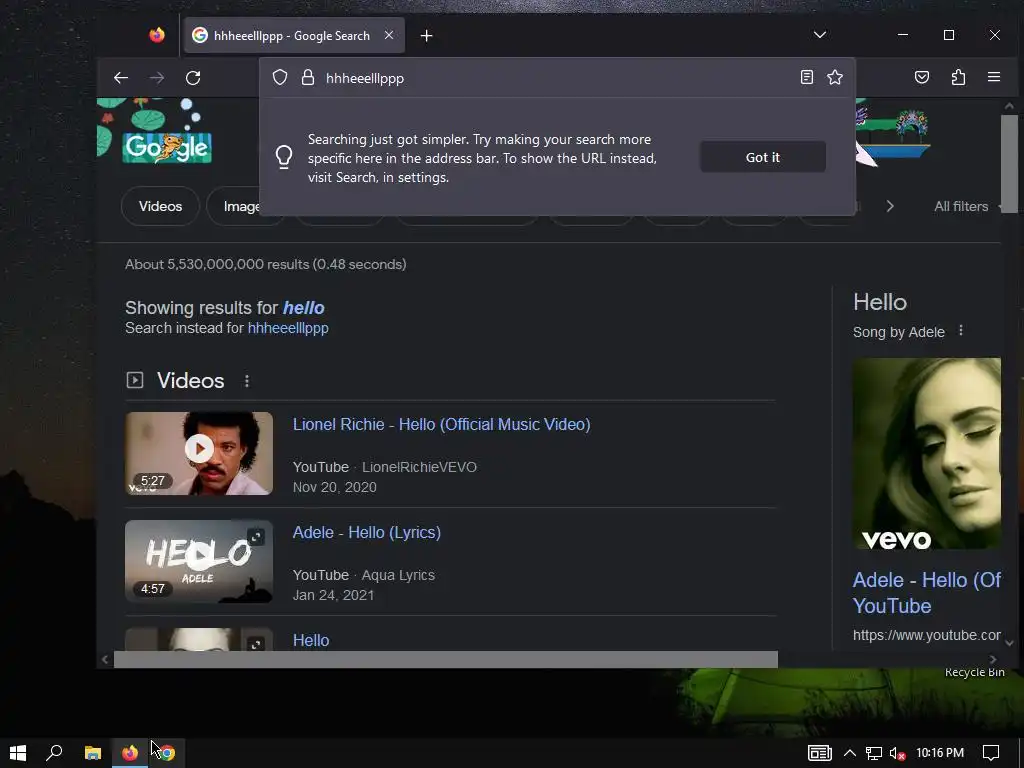
Task: Open Adele - Hello YouTube link in side panel
Action: [927, 593]
